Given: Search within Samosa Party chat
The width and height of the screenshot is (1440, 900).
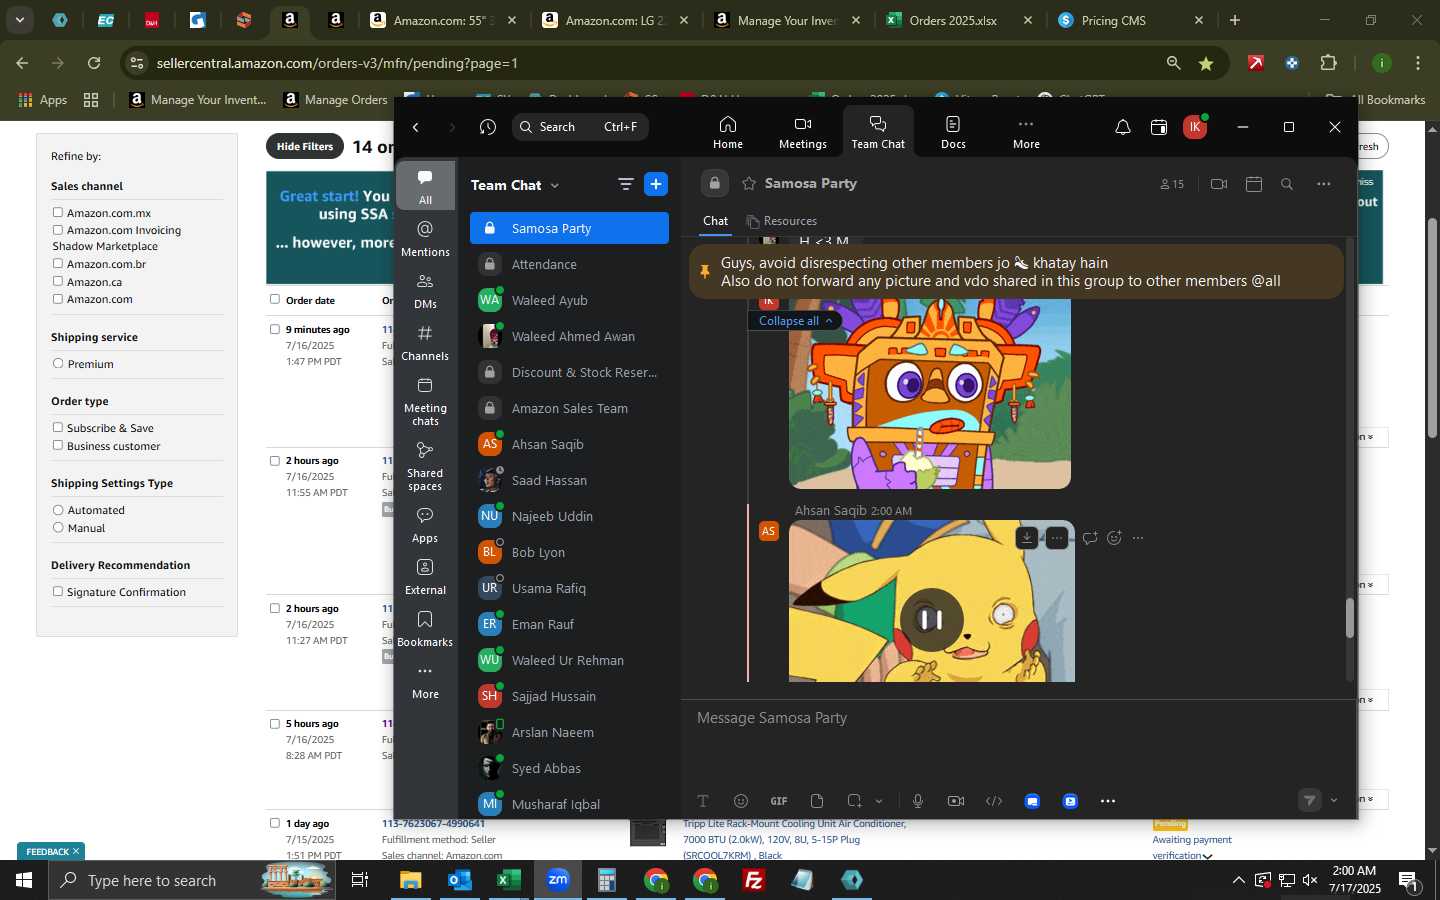Looking at the screenshot, I should tap(1287, 184).
